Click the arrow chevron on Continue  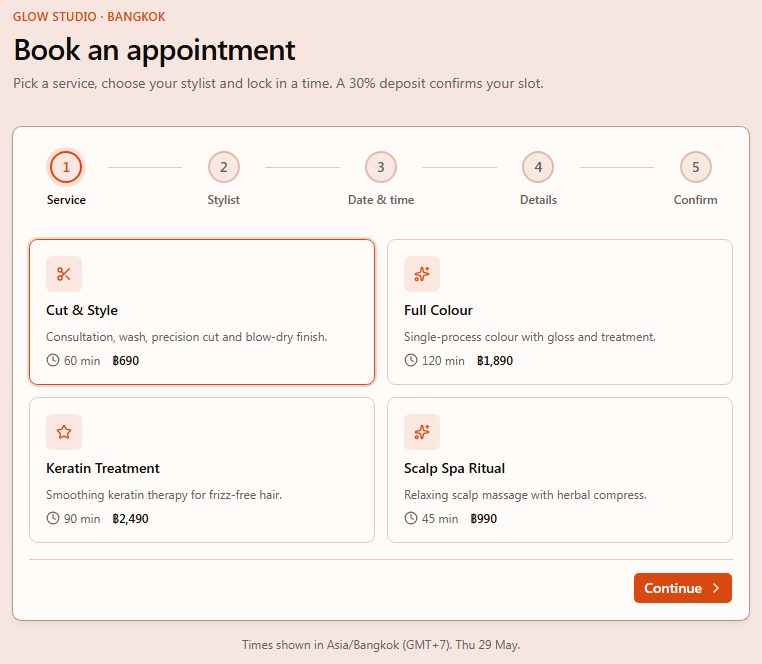[x=716, y=588]
